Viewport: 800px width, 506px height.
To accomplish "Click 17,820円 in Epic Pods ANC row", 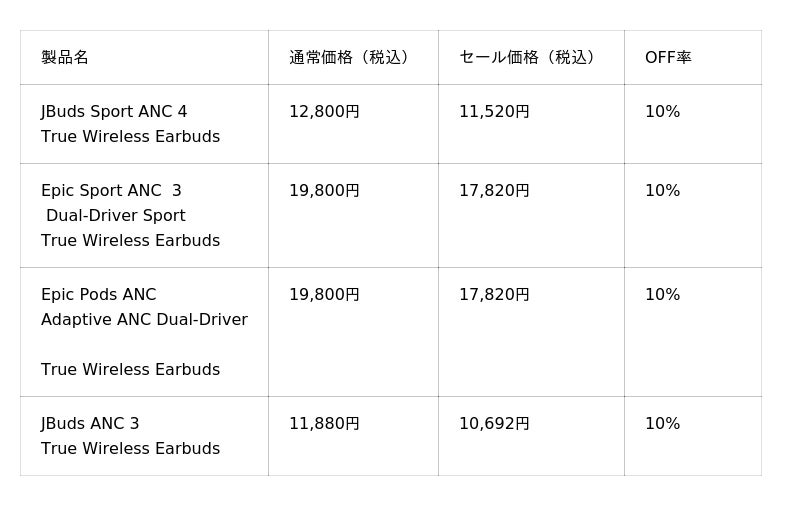I will pos(494,294).
